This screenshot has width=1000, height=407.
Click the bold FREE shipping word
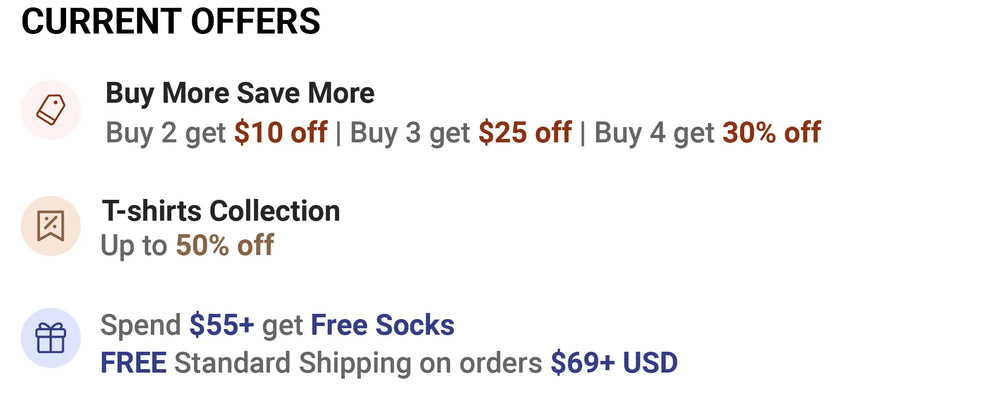tap(133, 361)
